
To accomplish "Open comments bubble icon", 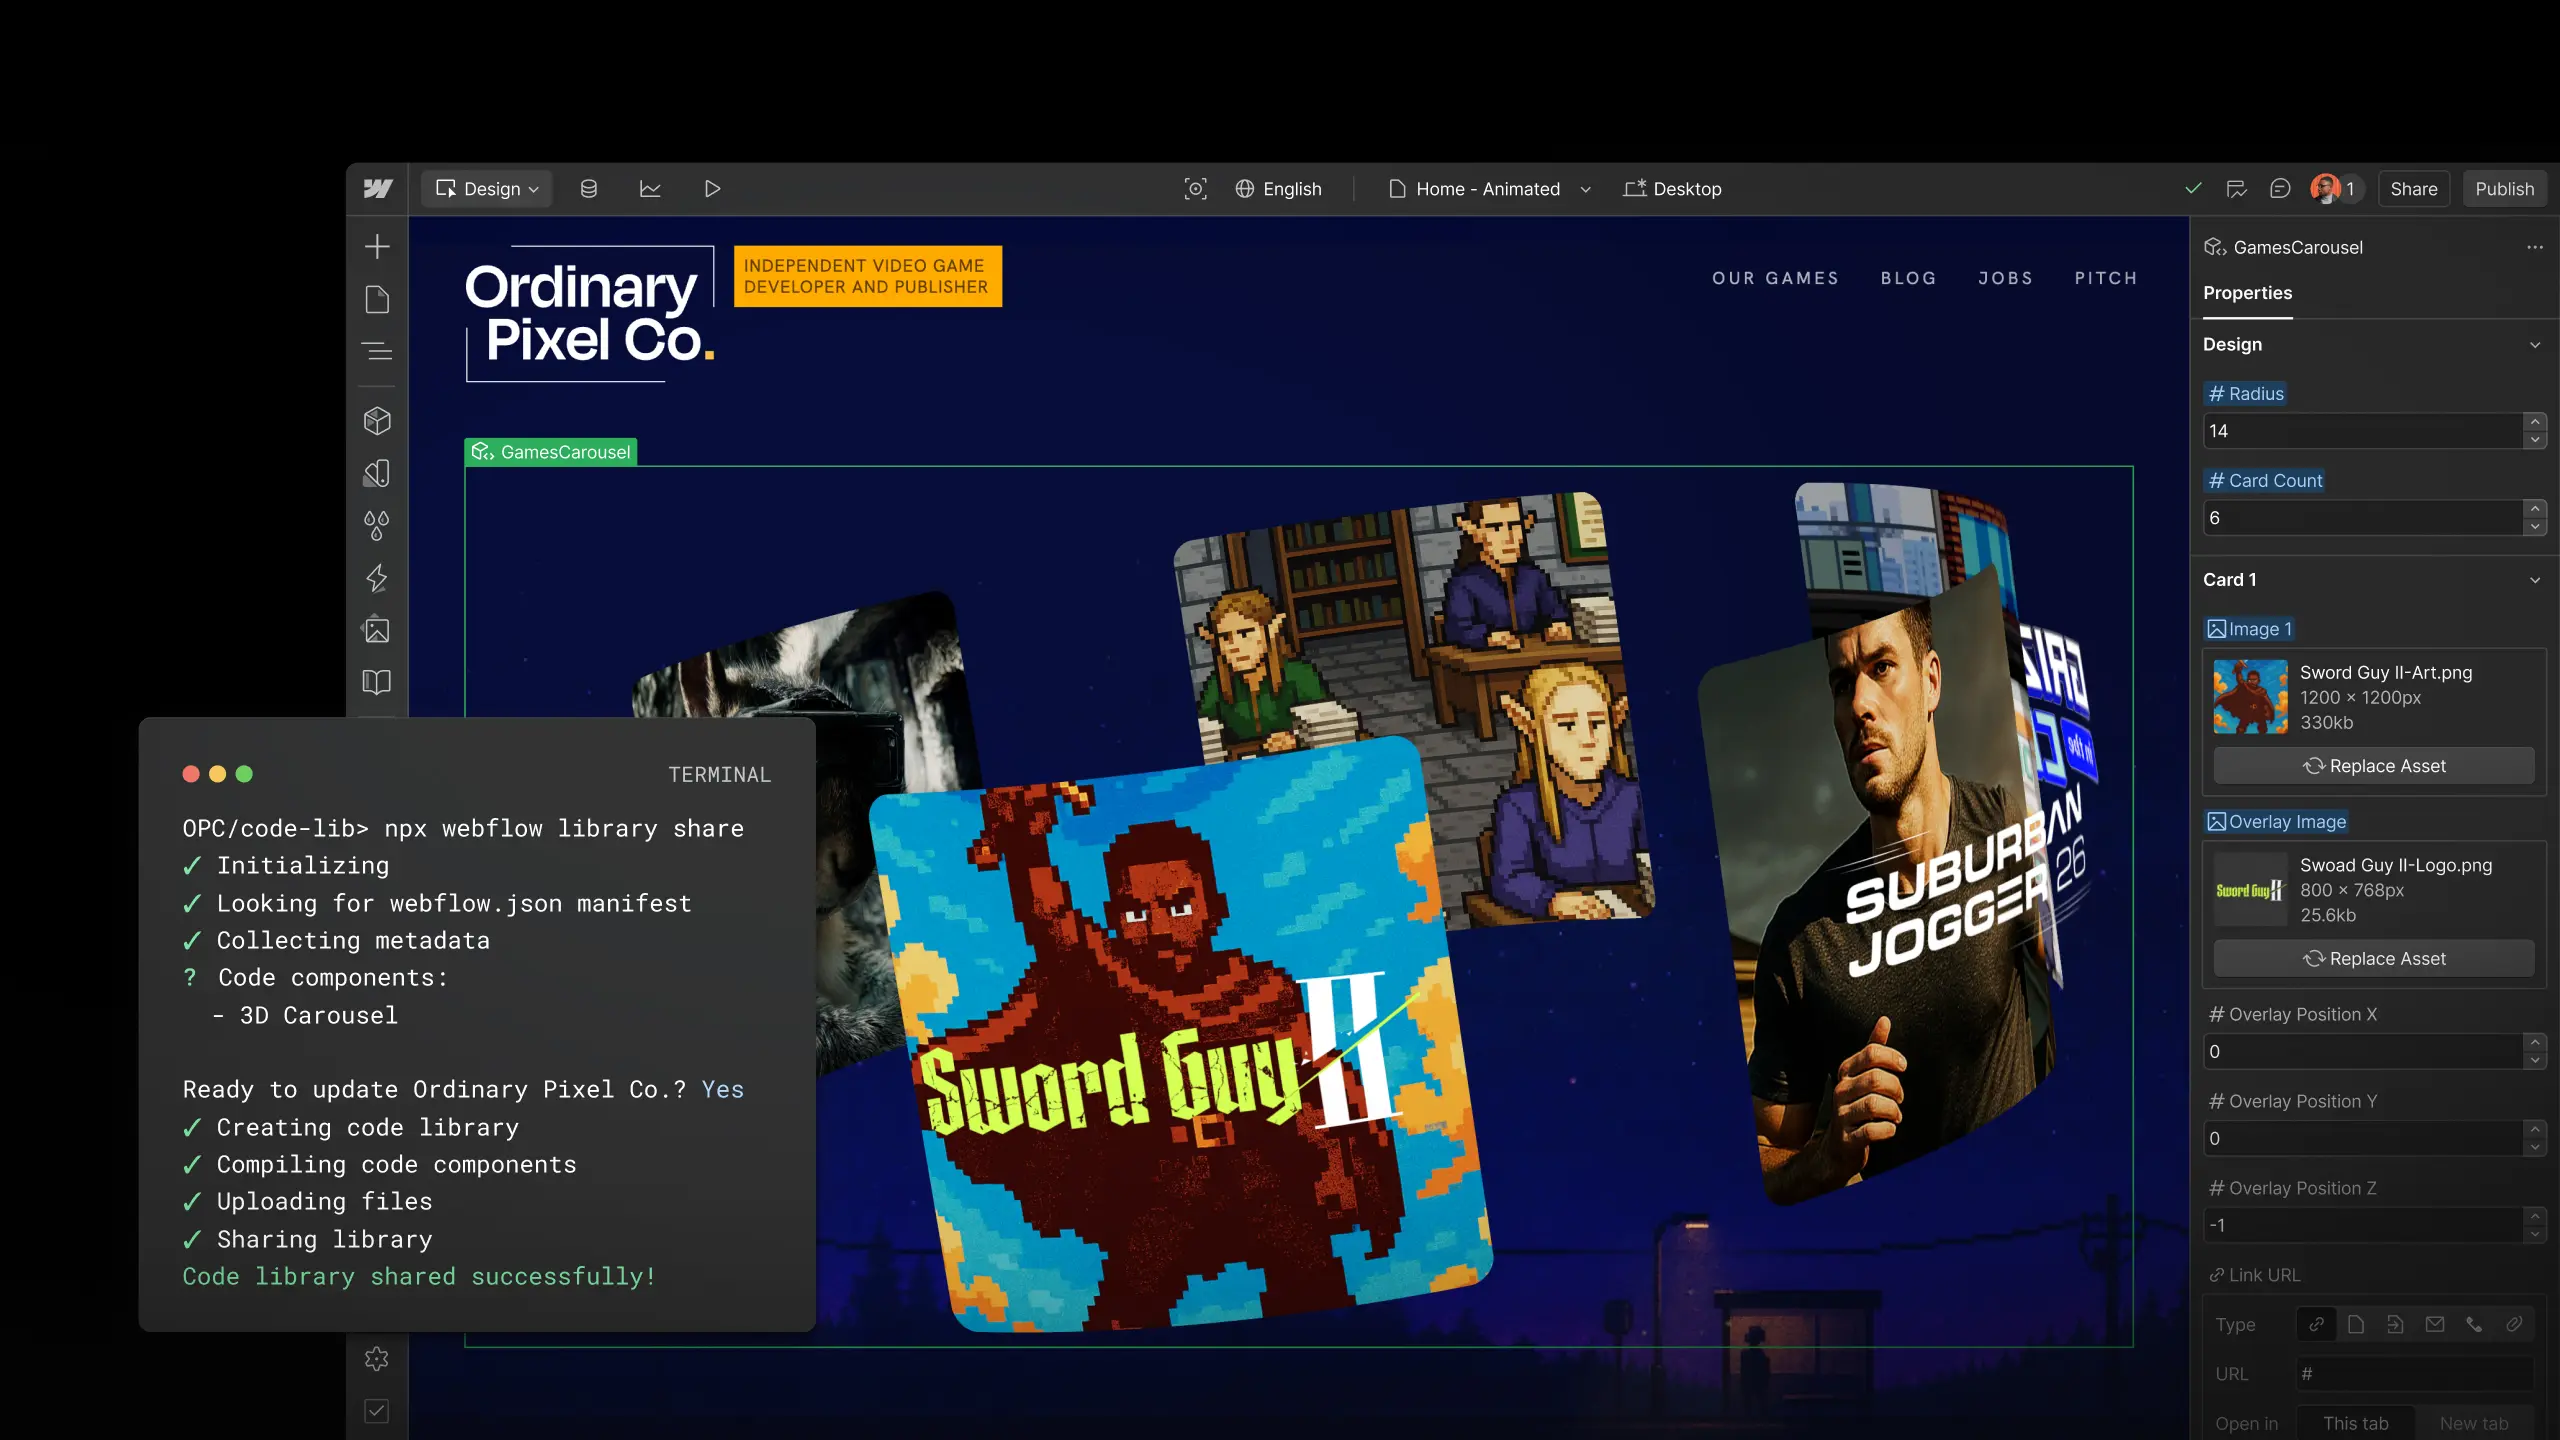I will tap(2280, 189).
